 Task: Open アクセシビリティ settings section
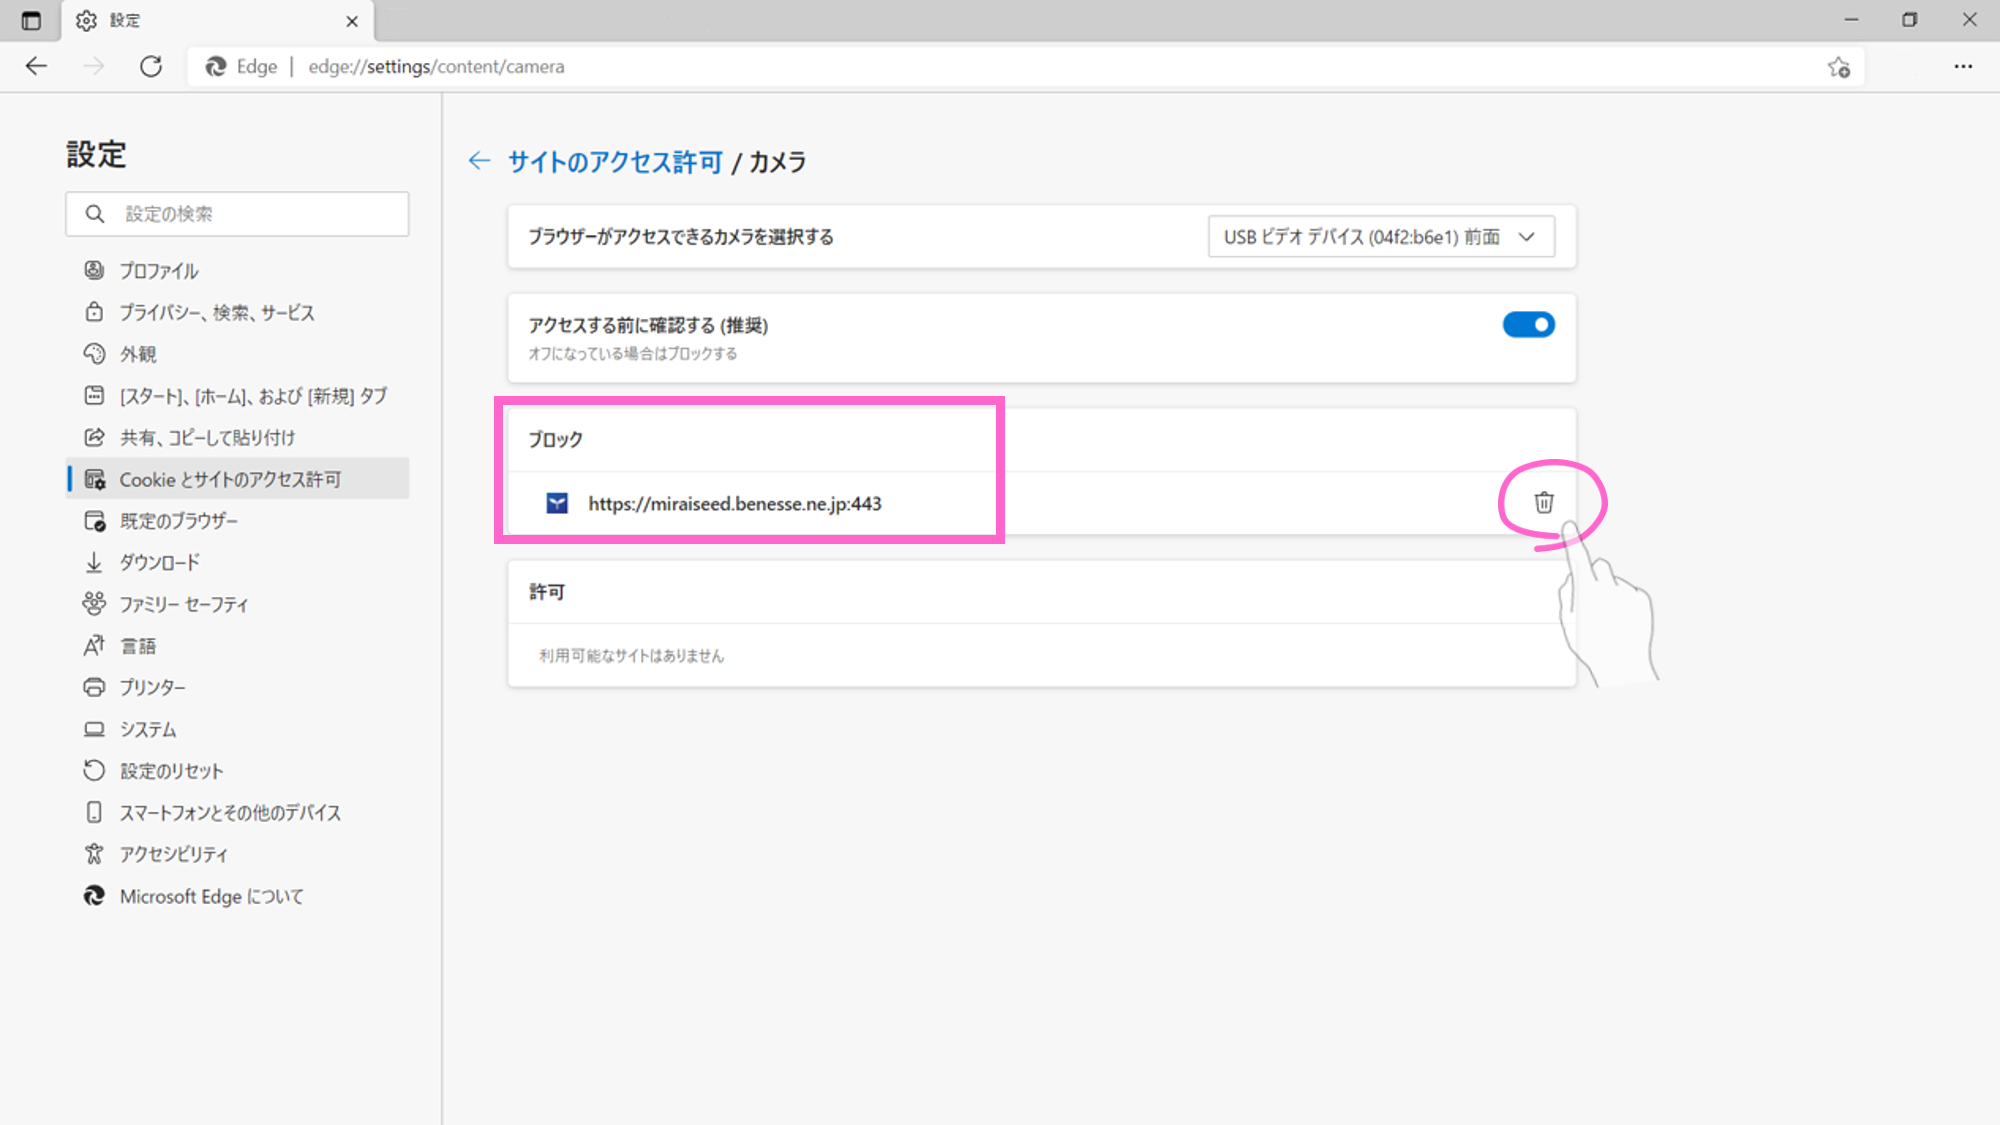click(174, 854)
